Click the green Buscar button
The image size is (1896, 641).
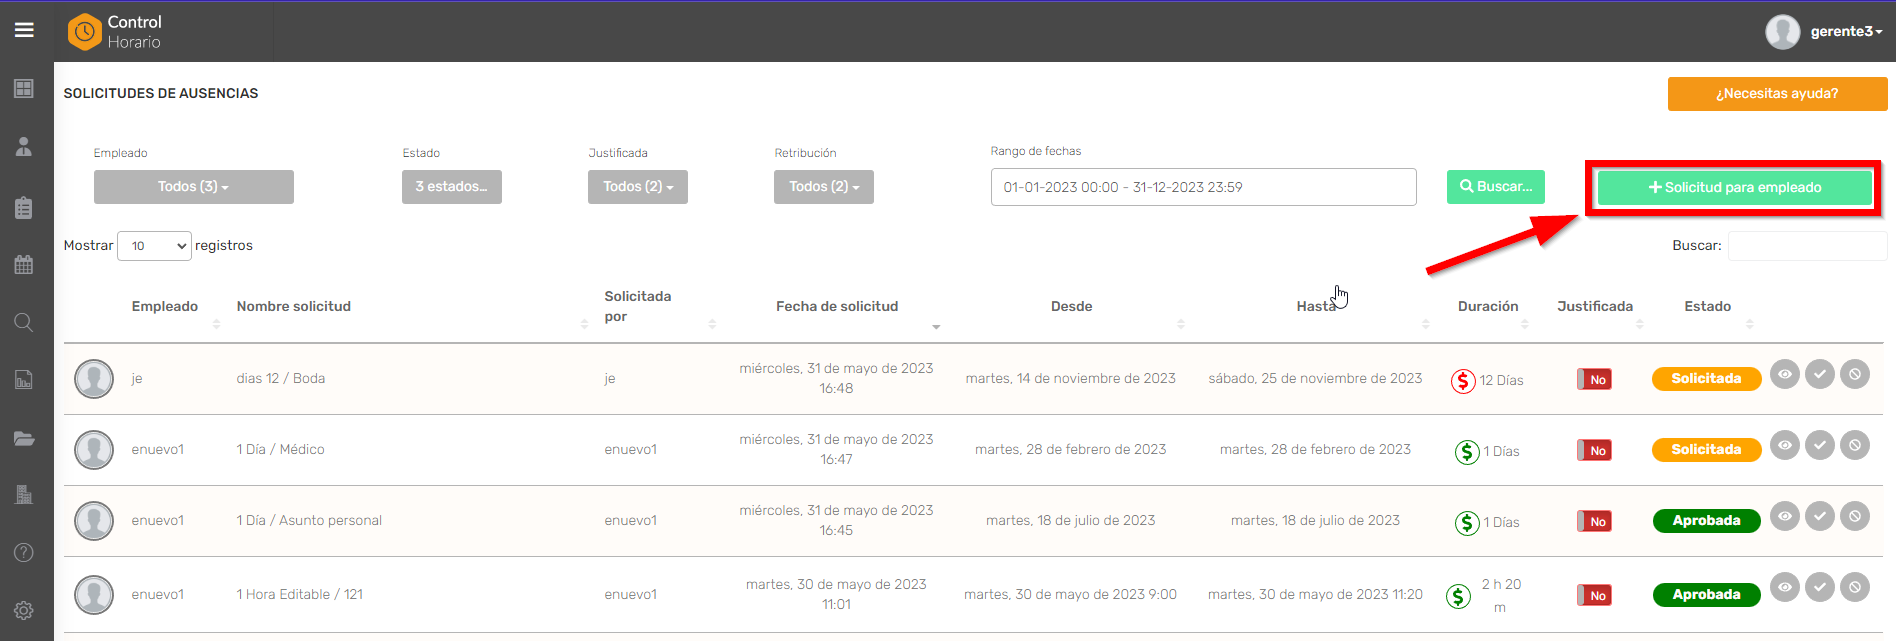pyautogui.click(x=1496, y=187)
